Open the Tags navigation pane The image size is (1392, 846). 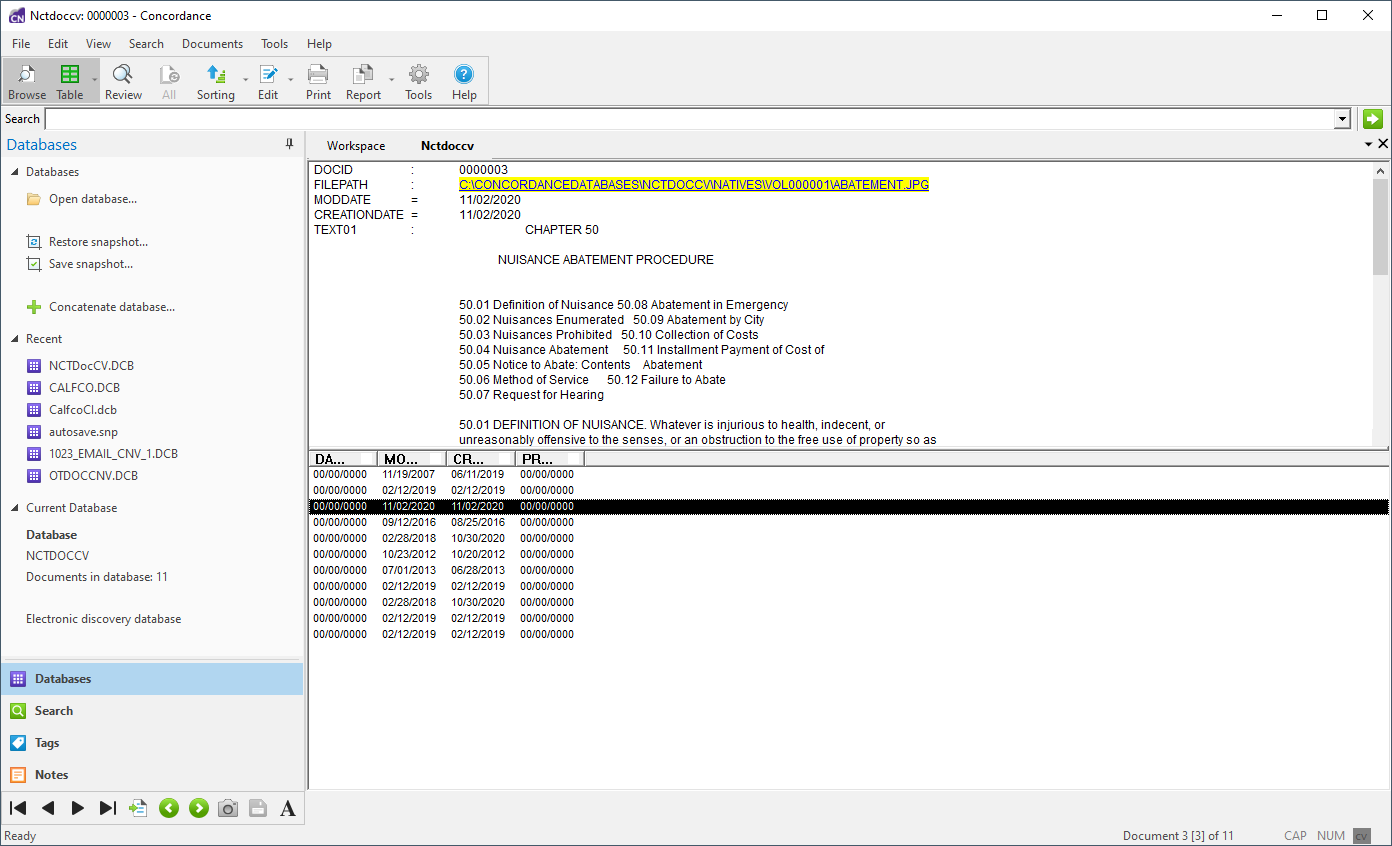click(x=152, y=743)
